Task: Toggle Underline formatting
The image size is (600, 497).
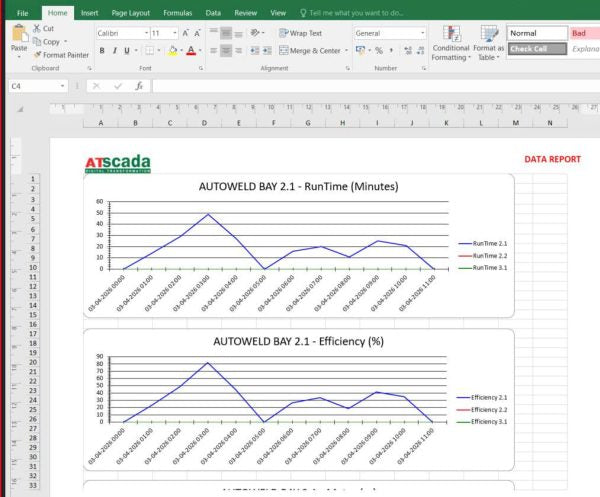Action: tap(127, 51)
